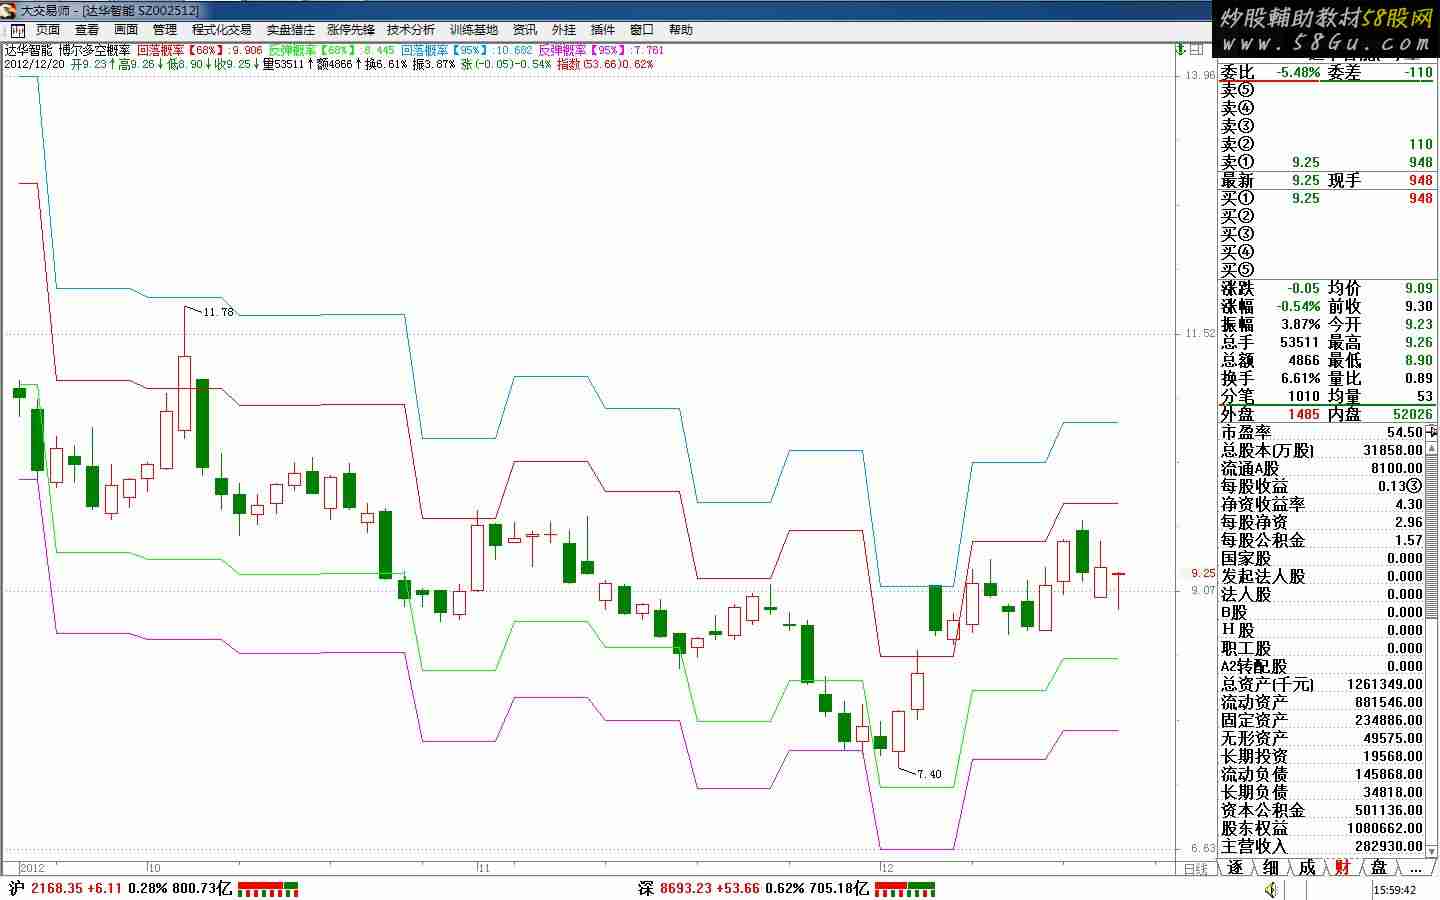Viewport: 1440px width, 900px height.
Task: Click the 委比 -5.48% row
Action: click(1326, 72)
